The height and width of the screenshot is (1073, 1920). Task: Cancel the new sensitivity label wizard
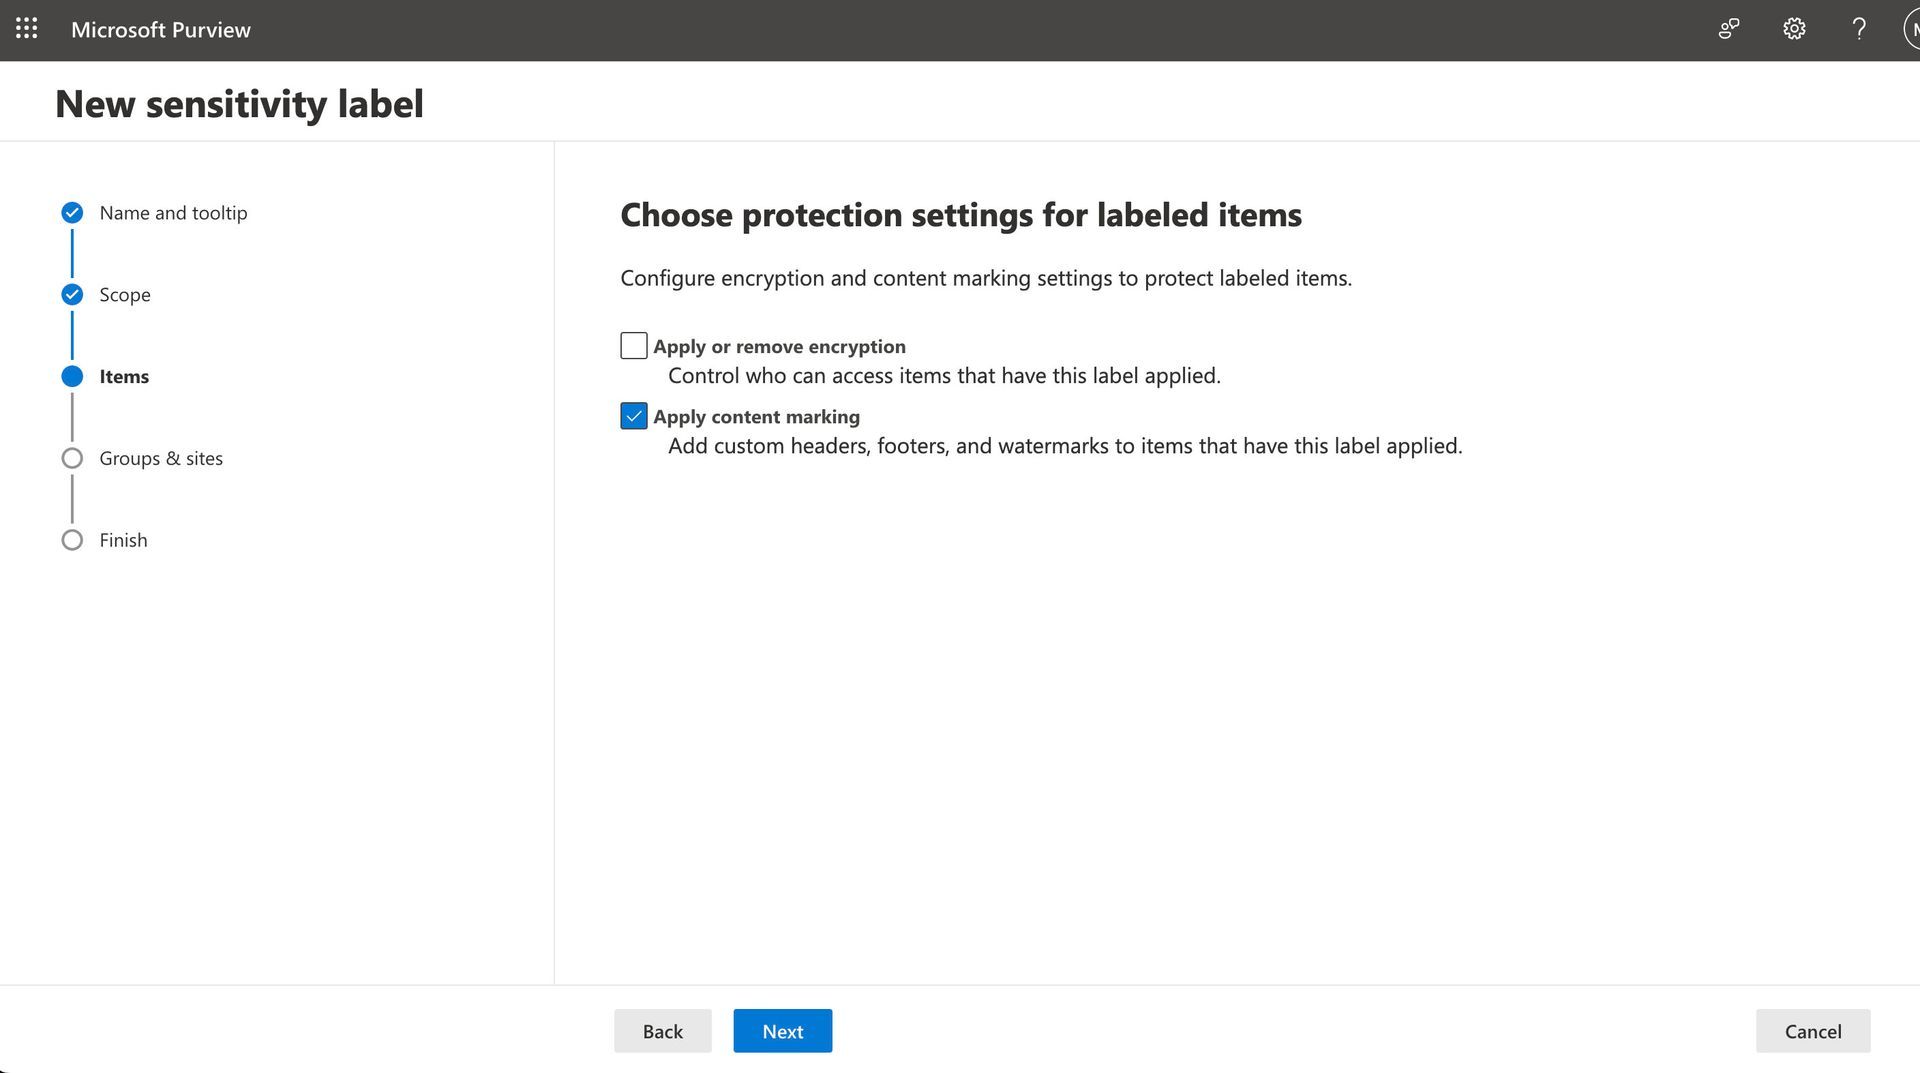click(x=1813, y=1031)
